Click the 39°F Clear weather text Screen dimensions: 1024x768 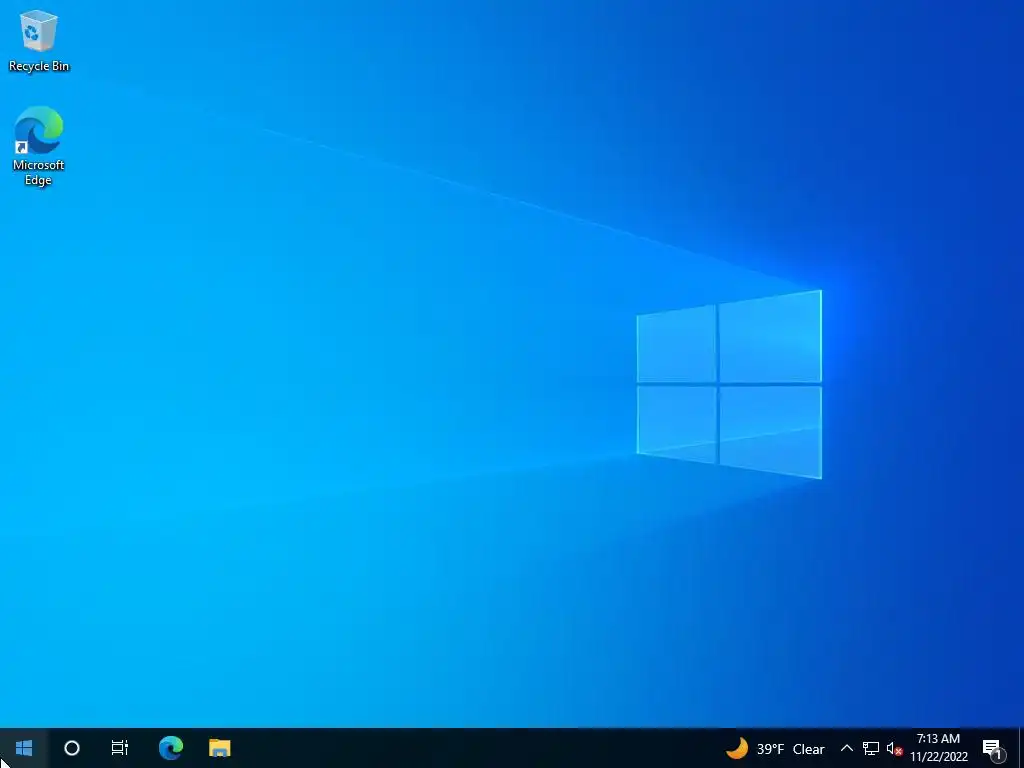[x=790, y=749]
